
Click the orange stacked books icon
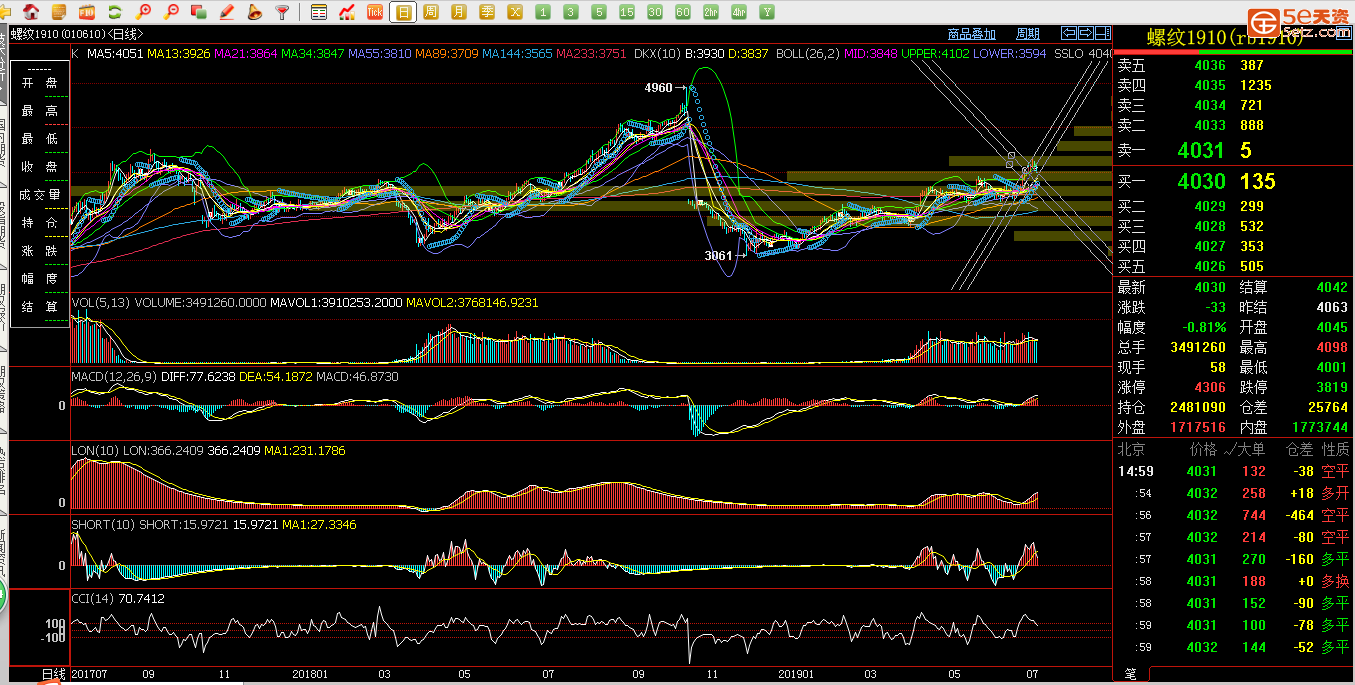59,12
